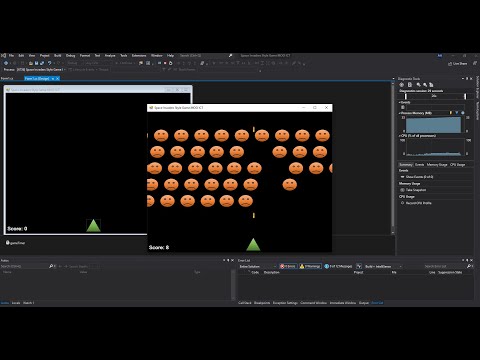Collapse the Events graph section

click(400, 102)
